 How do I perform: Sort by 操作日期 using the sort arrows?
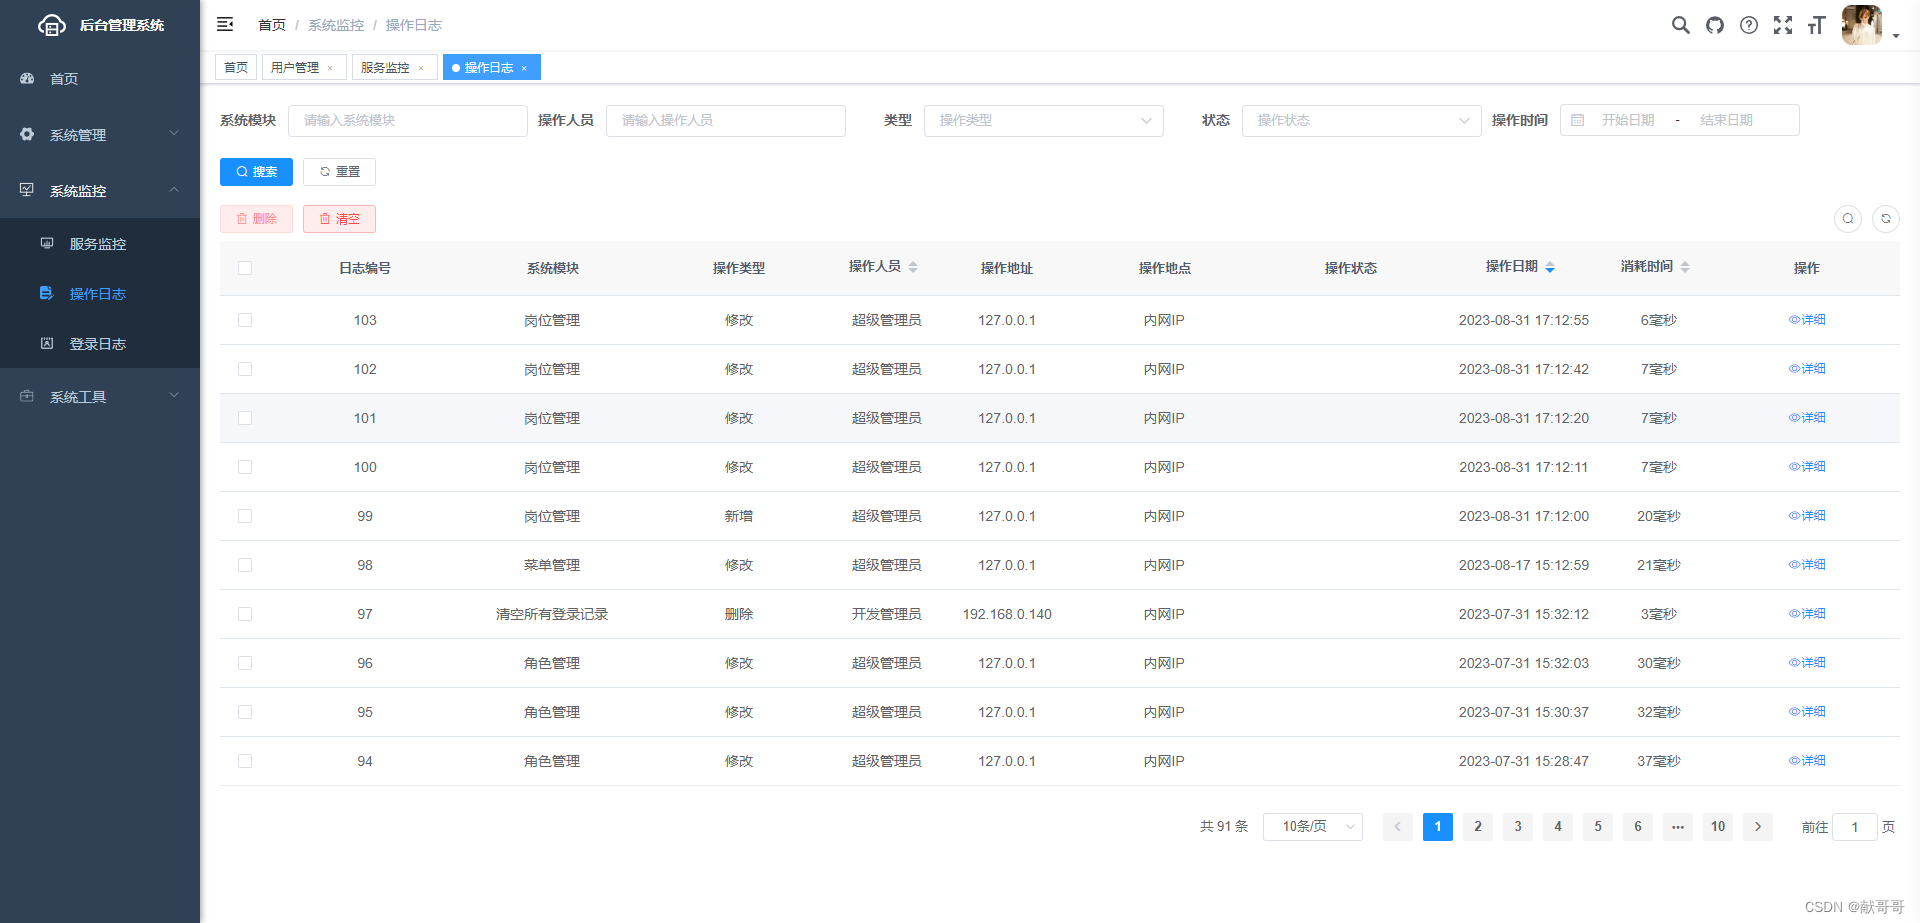(x=1550, y=266)
